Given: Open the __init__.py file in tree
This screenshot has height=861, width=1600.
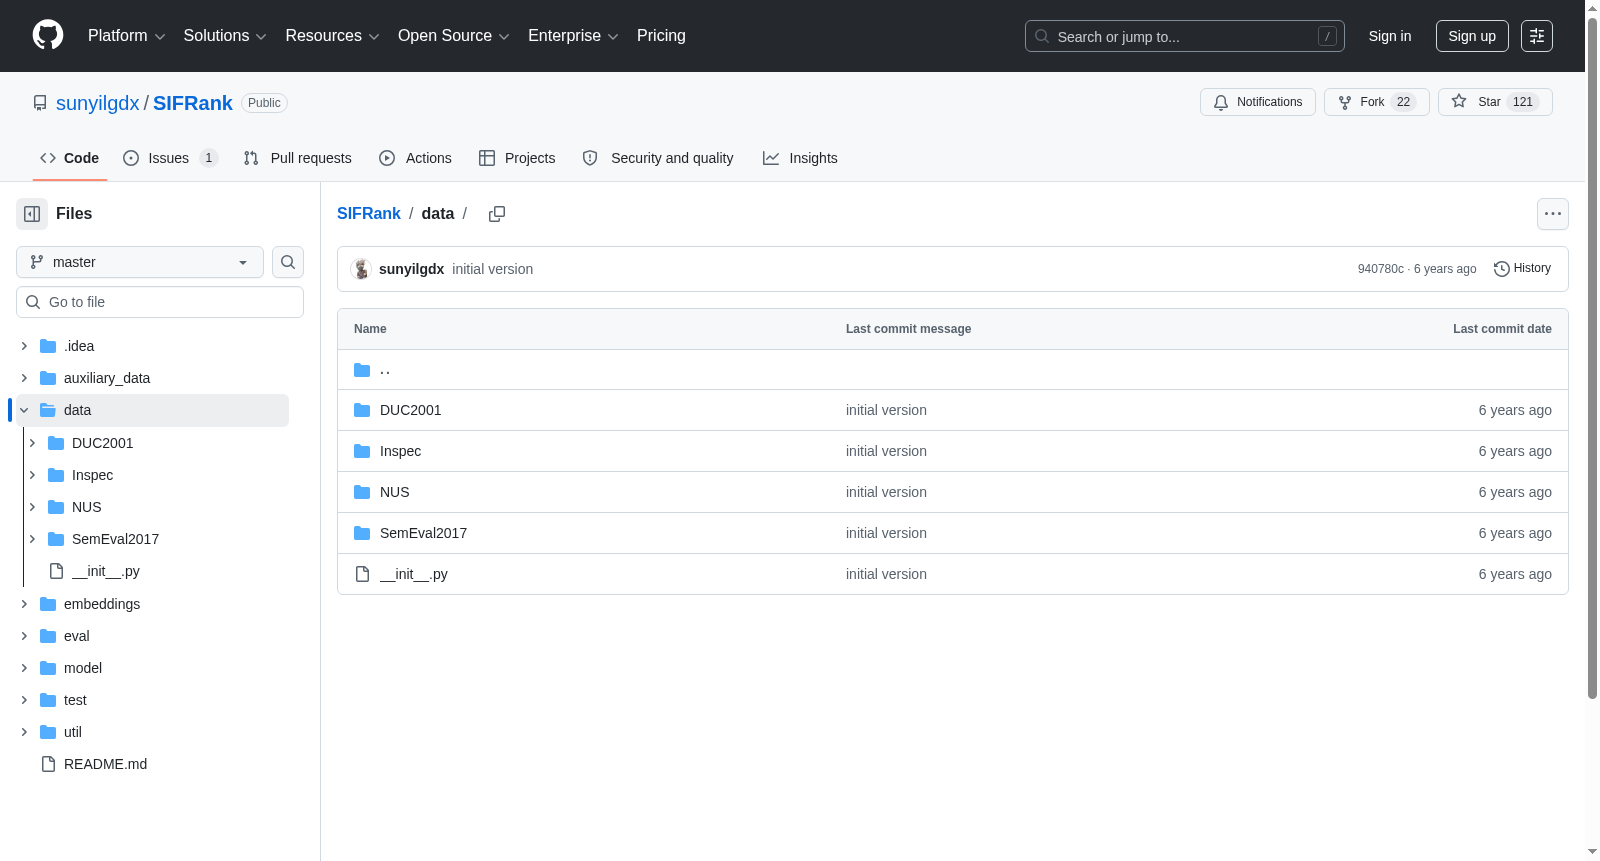Looking at the screenshot, I should pos(105,571).
